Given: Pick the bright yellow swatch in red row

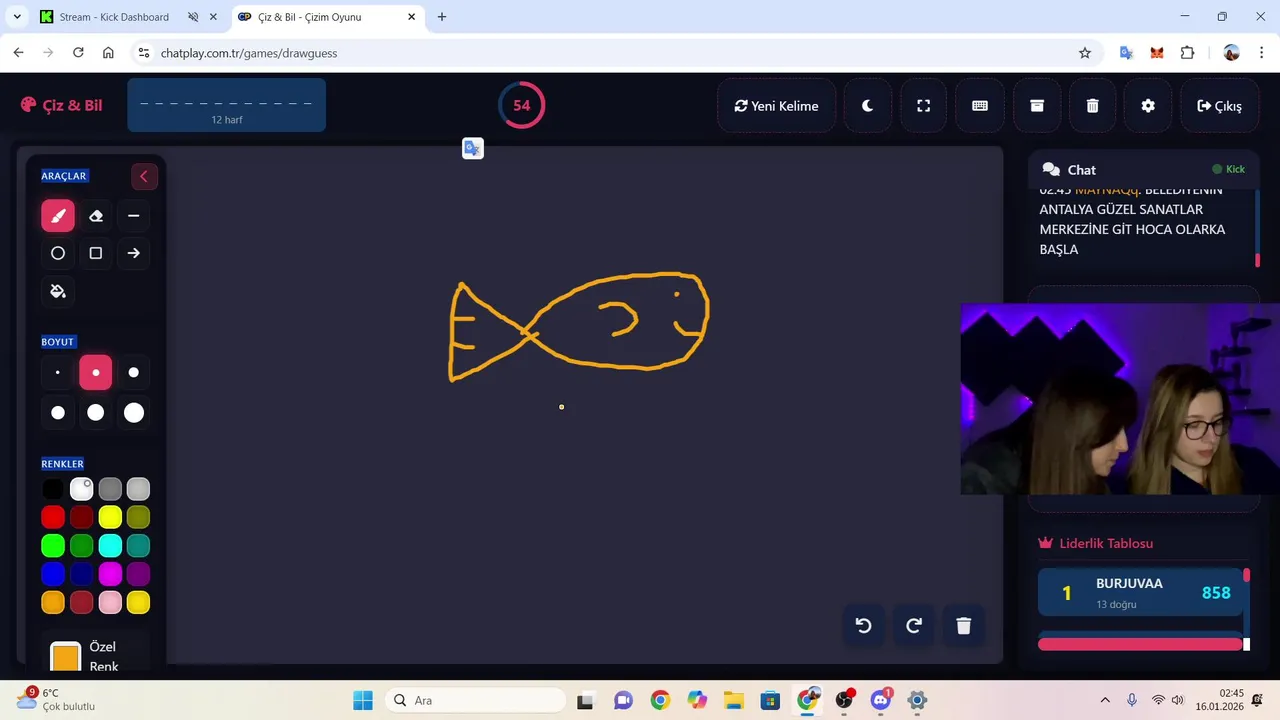Looking at the screenshot, I should click(x=110, y=517).
